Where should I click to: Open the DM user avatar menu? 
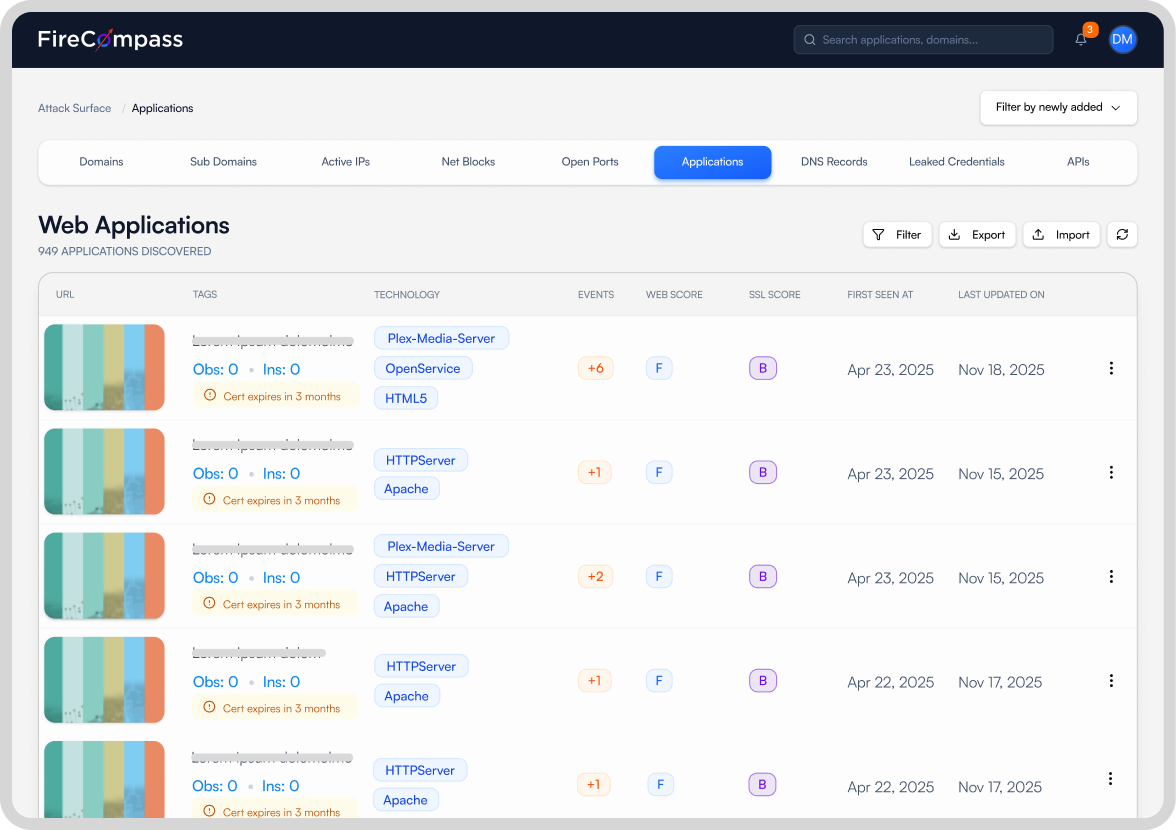pyautogui.click(x=1122, y=40)
